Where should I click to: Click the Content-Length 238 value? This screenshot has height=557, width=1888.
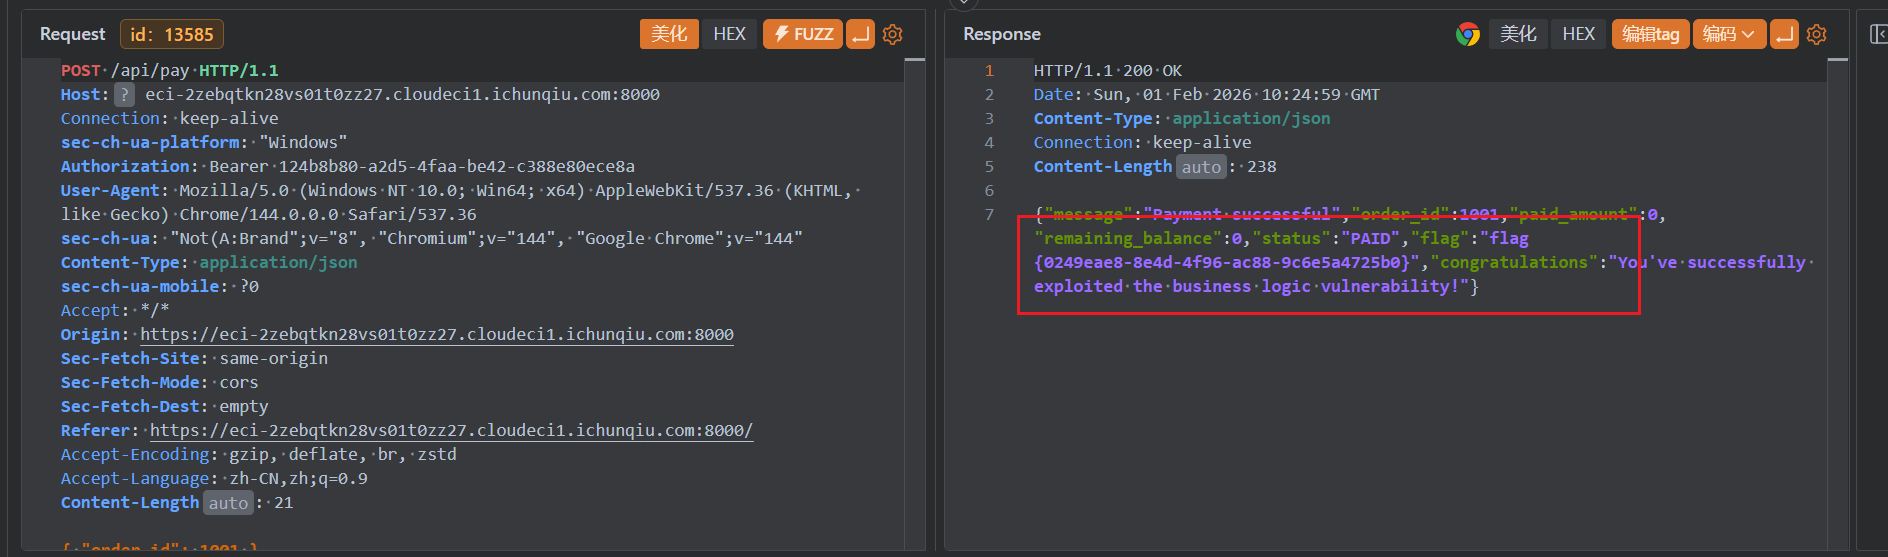tap(1262, 166)
